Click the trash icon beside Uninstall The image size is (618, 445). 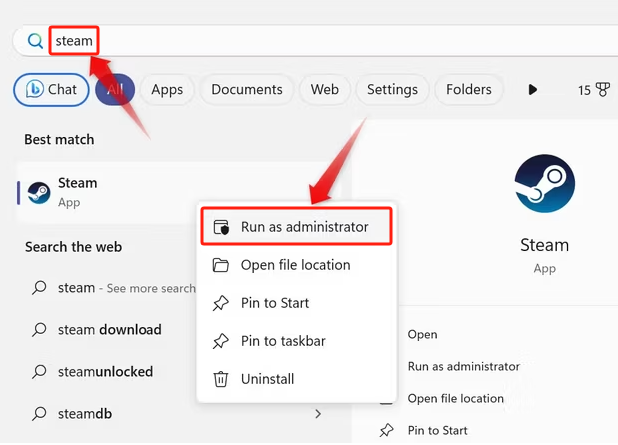(221, 379)
